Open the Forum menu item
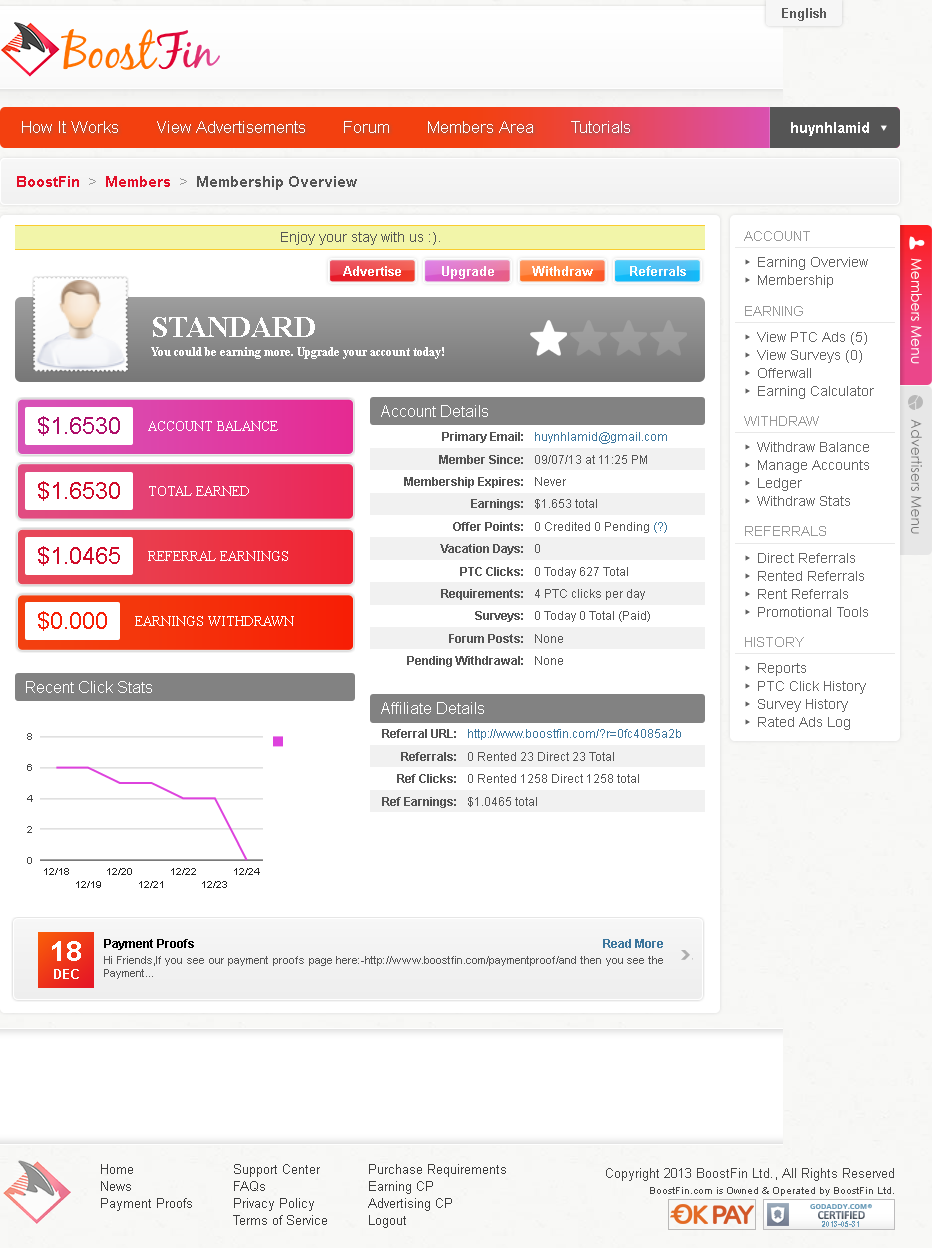Viewport: 932px width, 1248px height. coord(366,128)
